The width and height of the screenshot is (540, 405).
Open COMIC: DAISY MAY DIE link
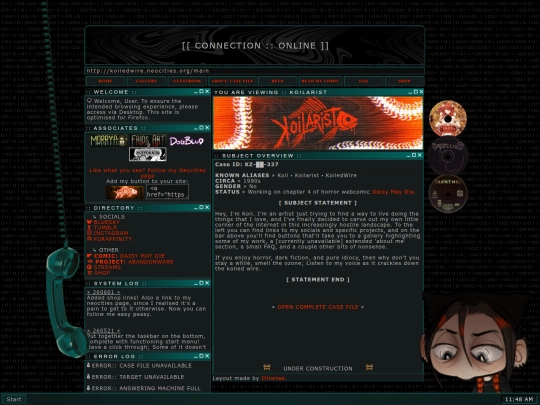(129, 256)
